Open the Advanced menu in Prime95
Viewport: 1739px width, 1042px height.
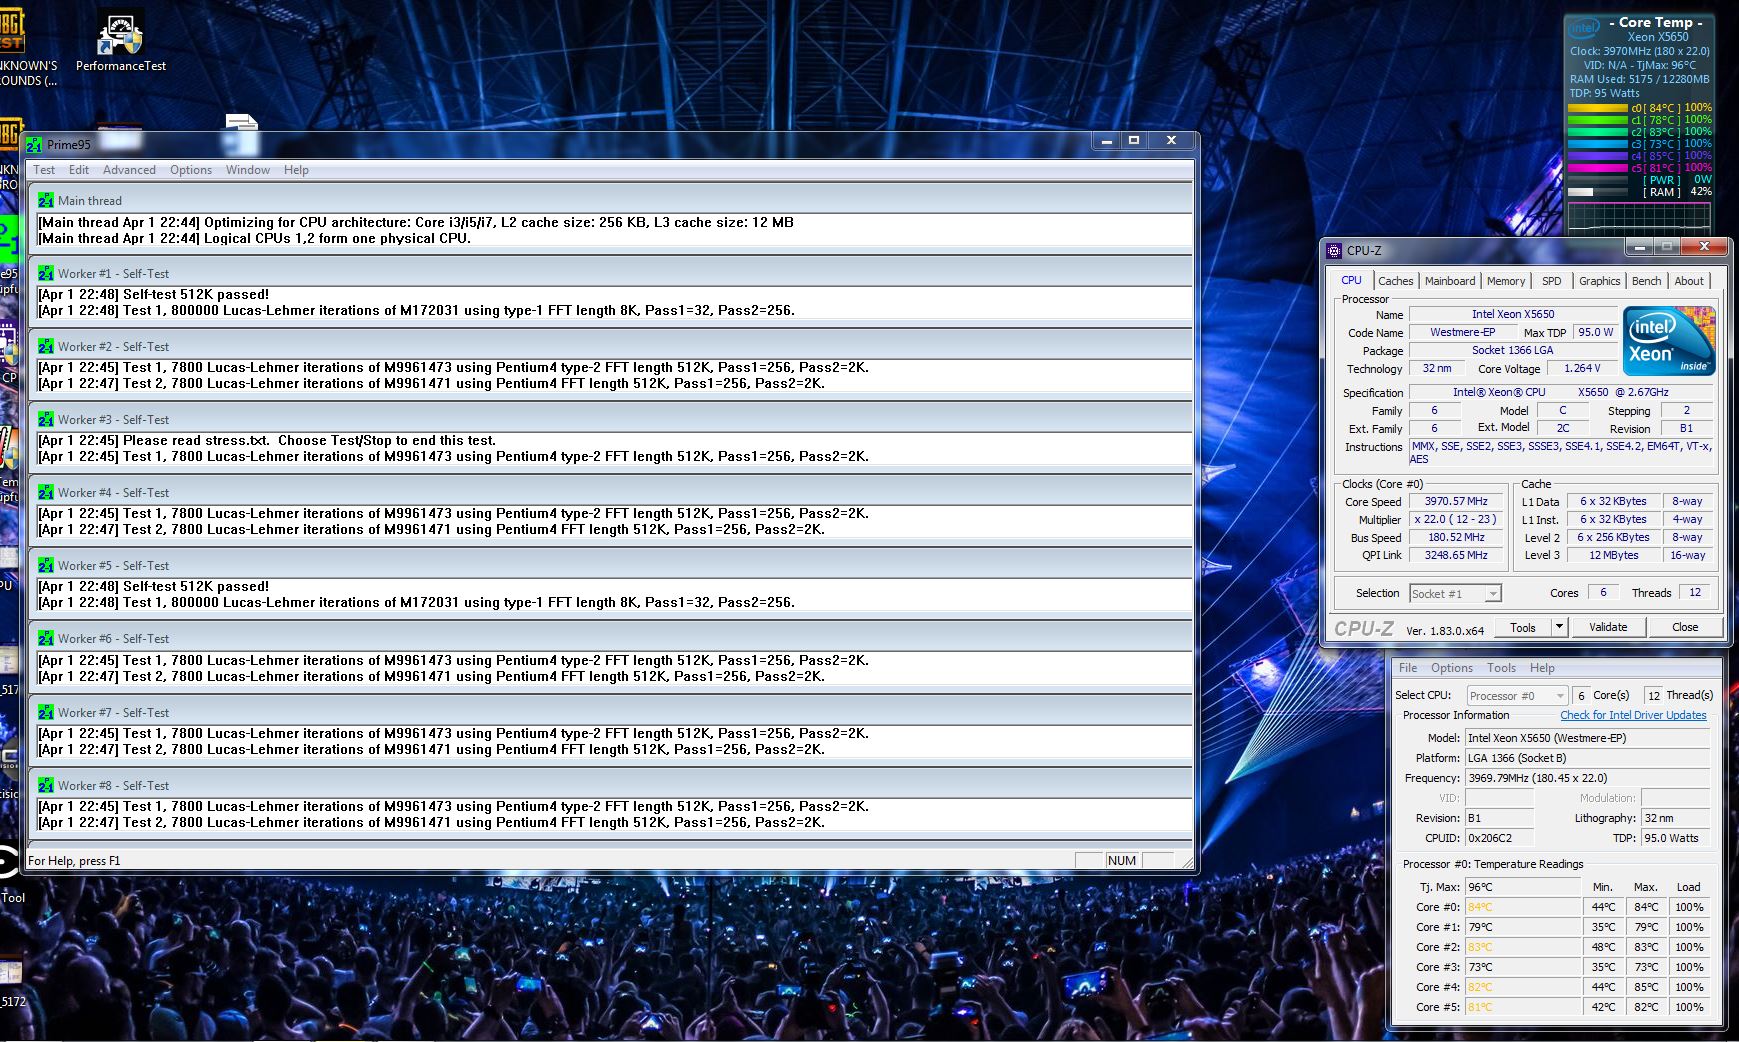(129, 170)
